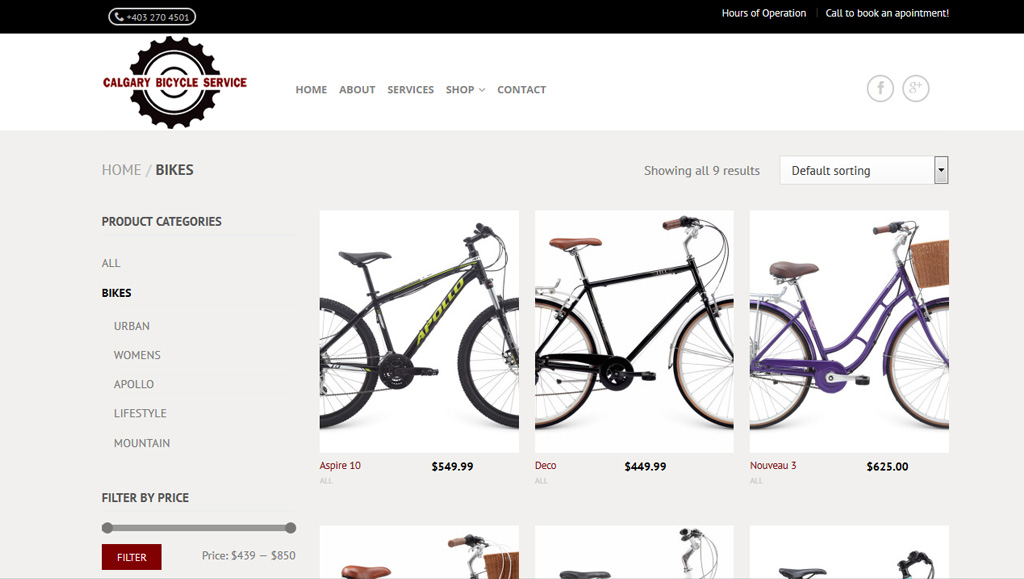
Task: Click the phone number badge +403 270 4501
Action: [x=152, y=17]
